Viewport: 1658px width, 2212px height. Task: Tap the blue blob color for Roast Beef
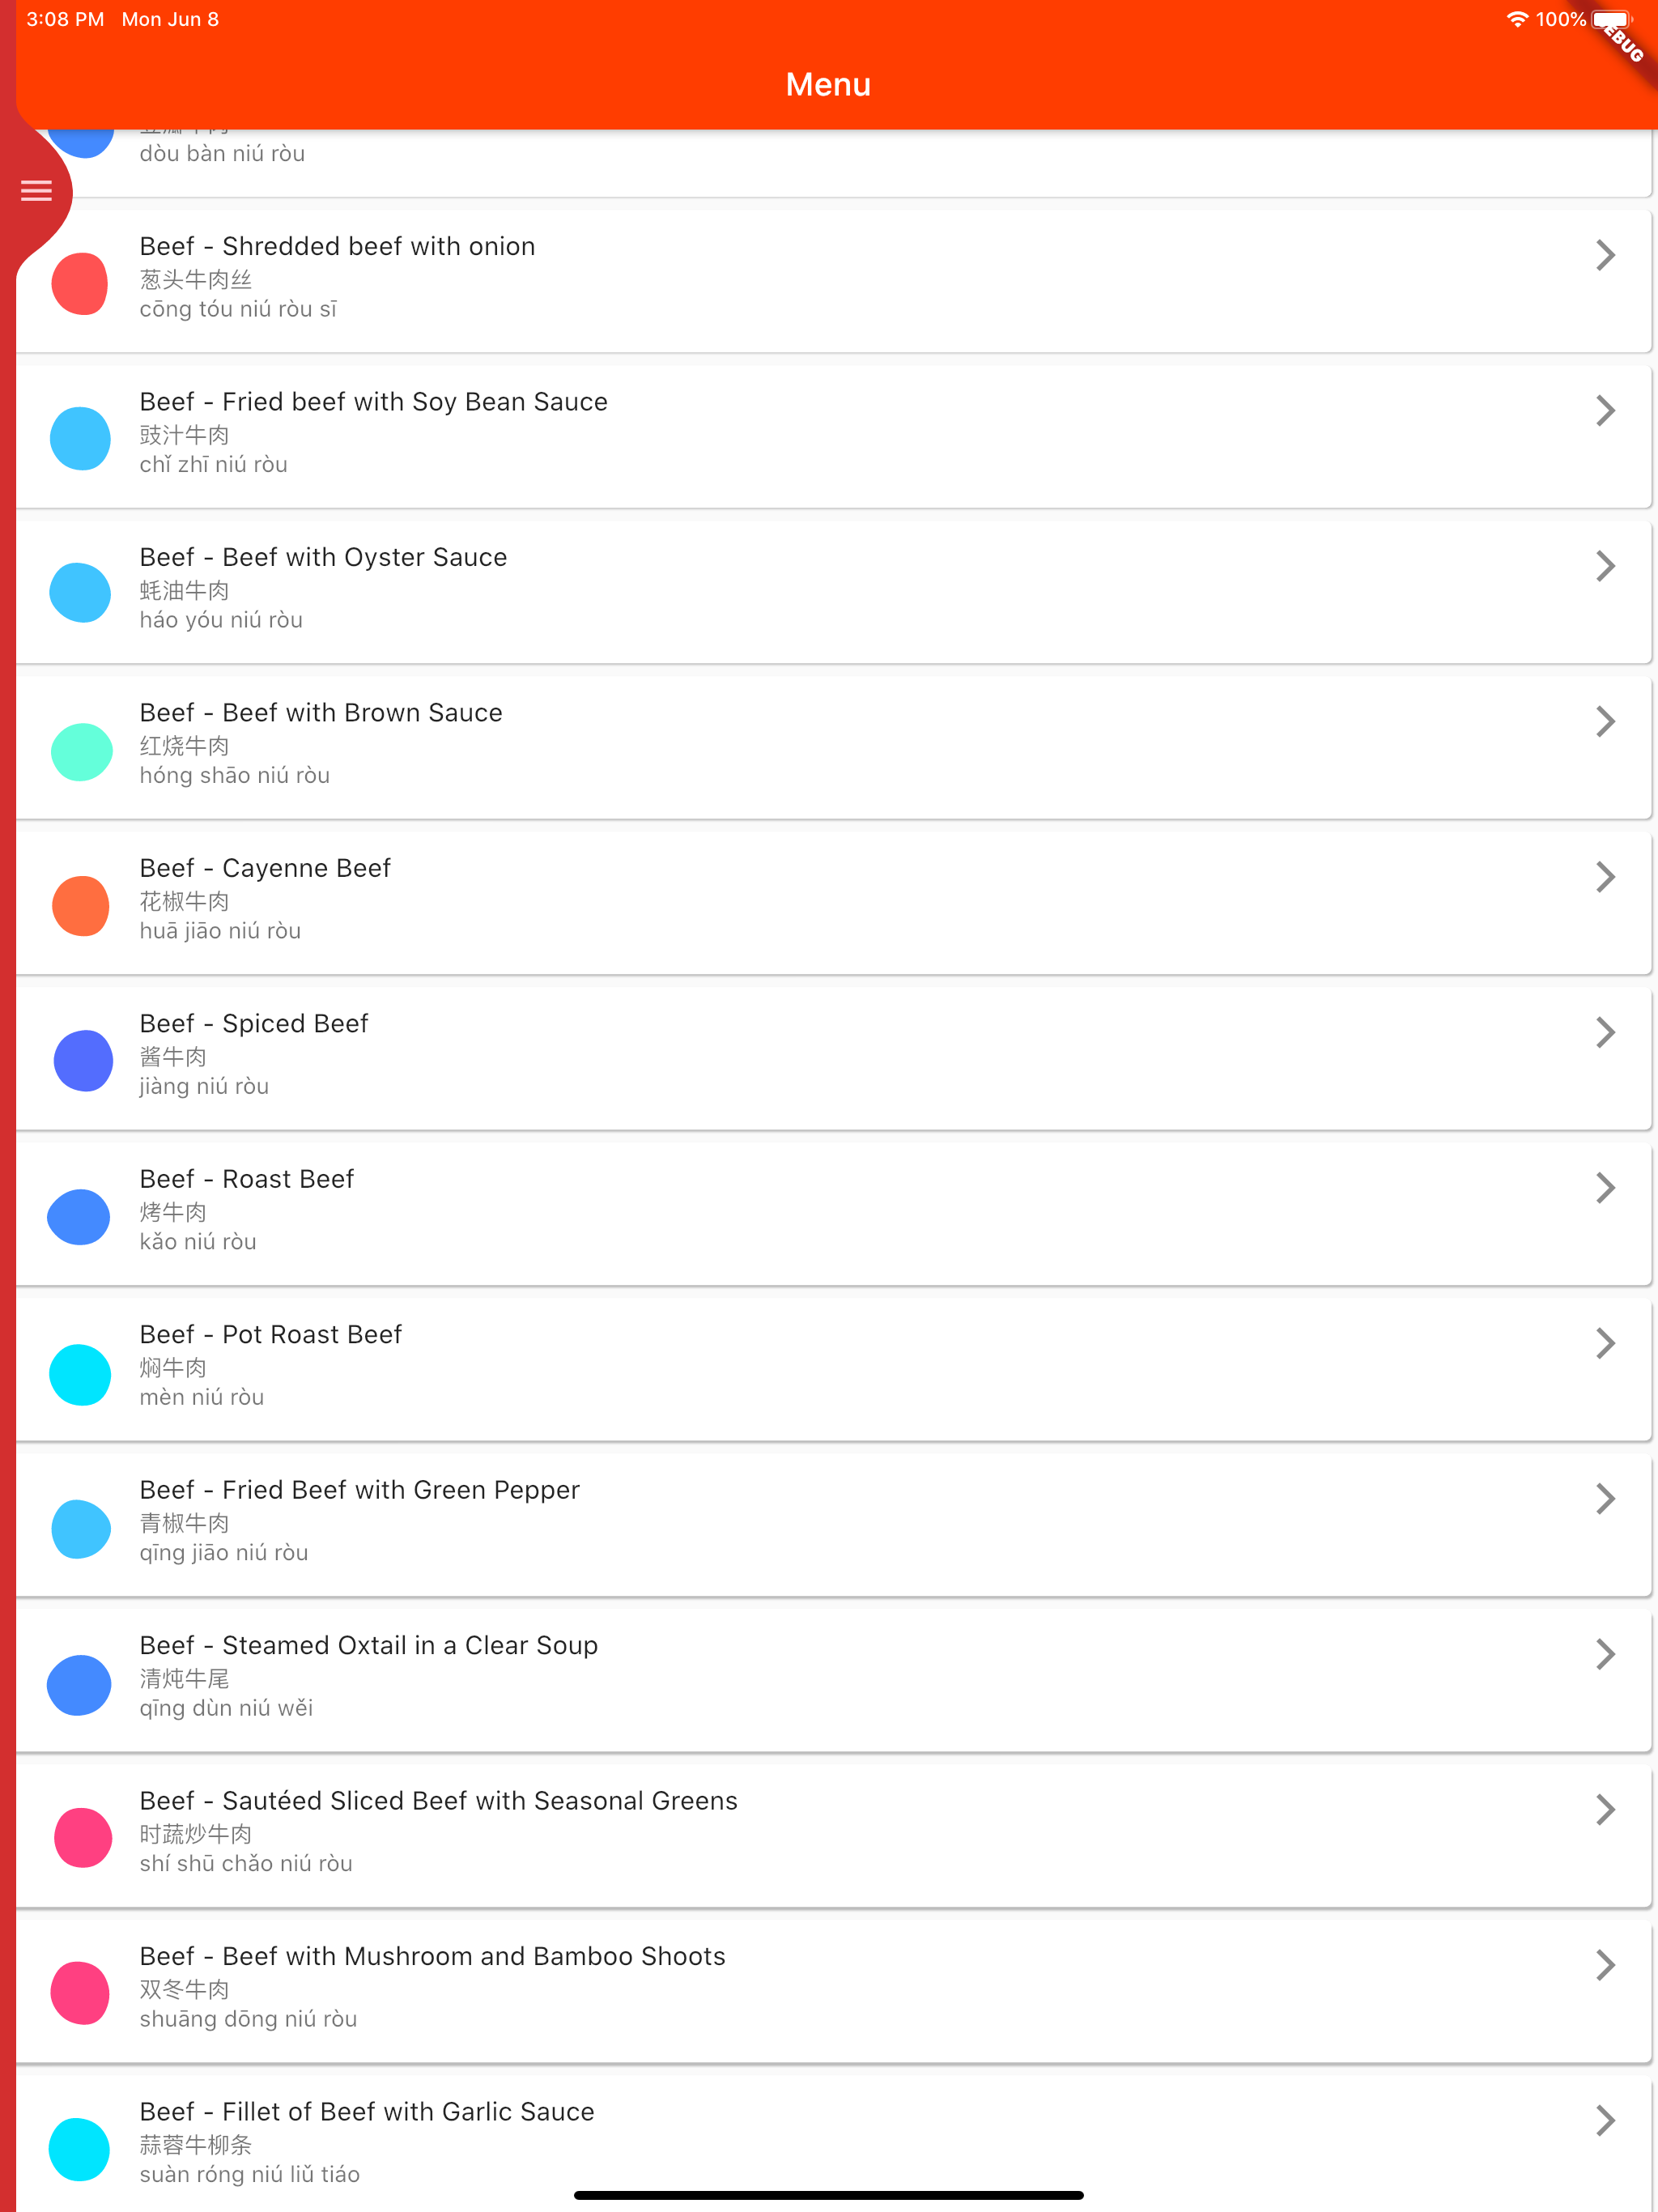pos(79,1217)
